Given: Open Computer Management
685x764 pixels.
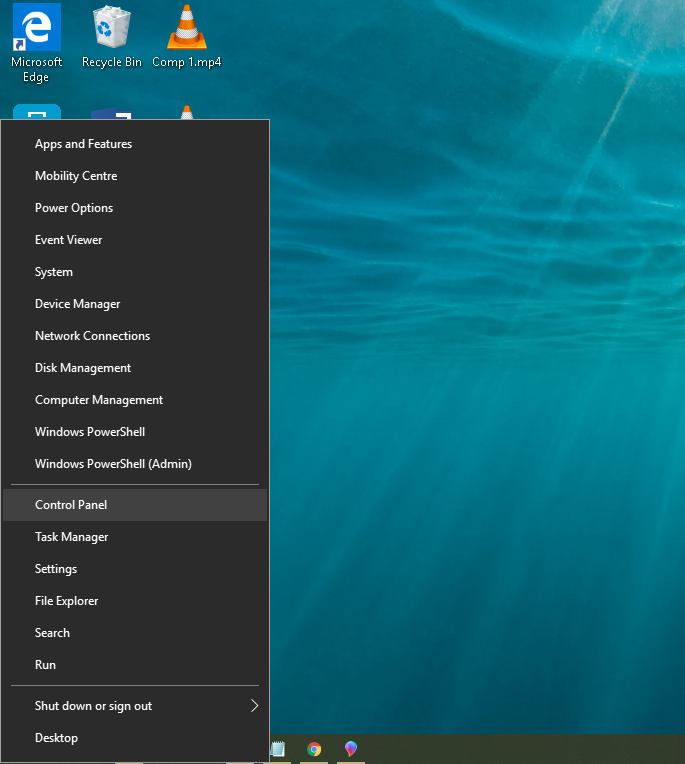Looking at the screenshot, I should [x=135, y=400].
